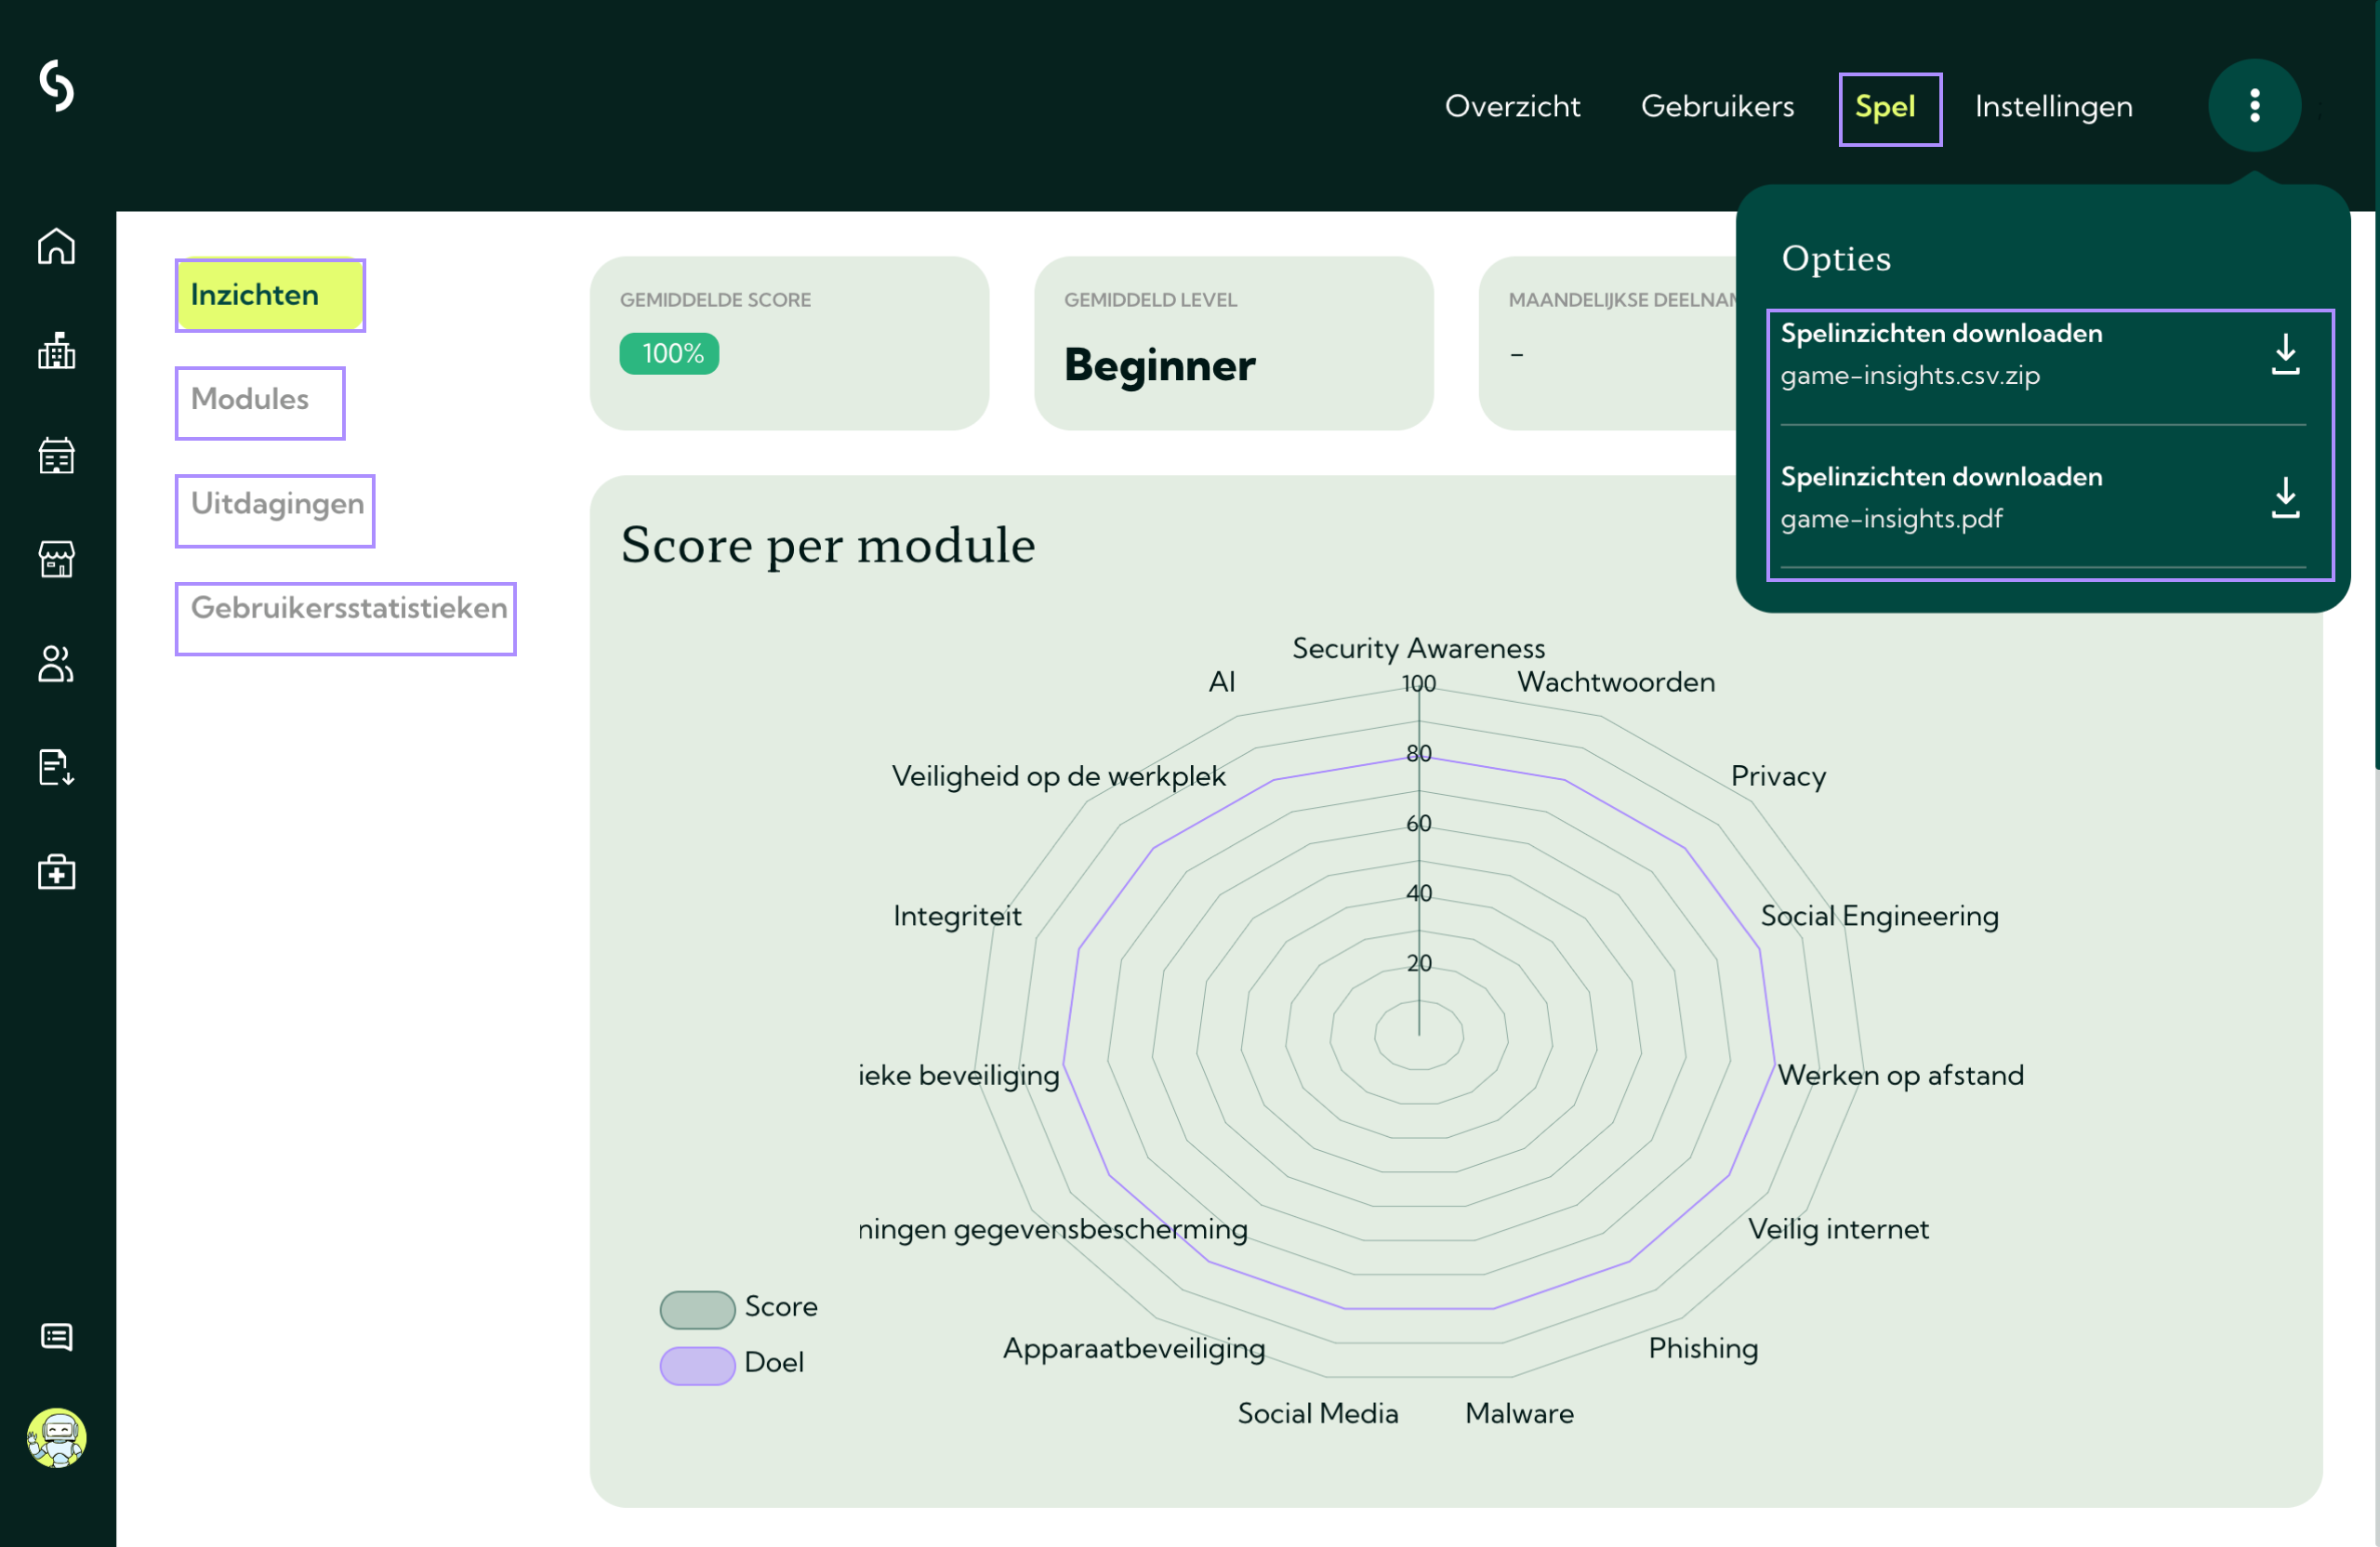2380x1547 pixels.
Task: Open the chat messages icon
Action: tap(57, 1336)
